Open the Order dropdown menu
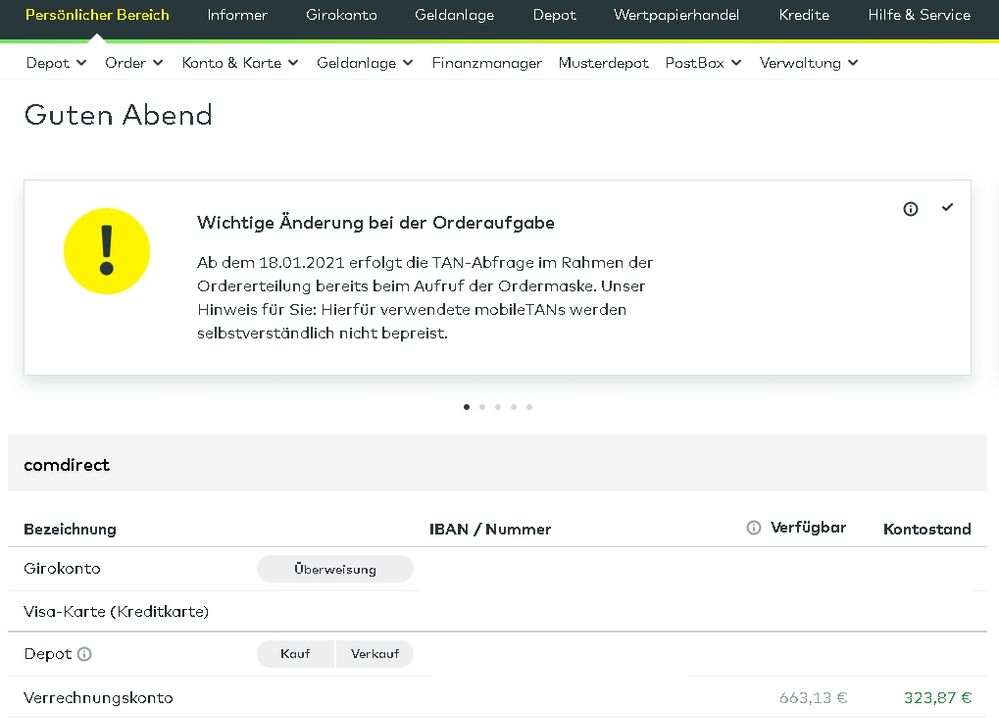999x719 pixels. point(133,62)
